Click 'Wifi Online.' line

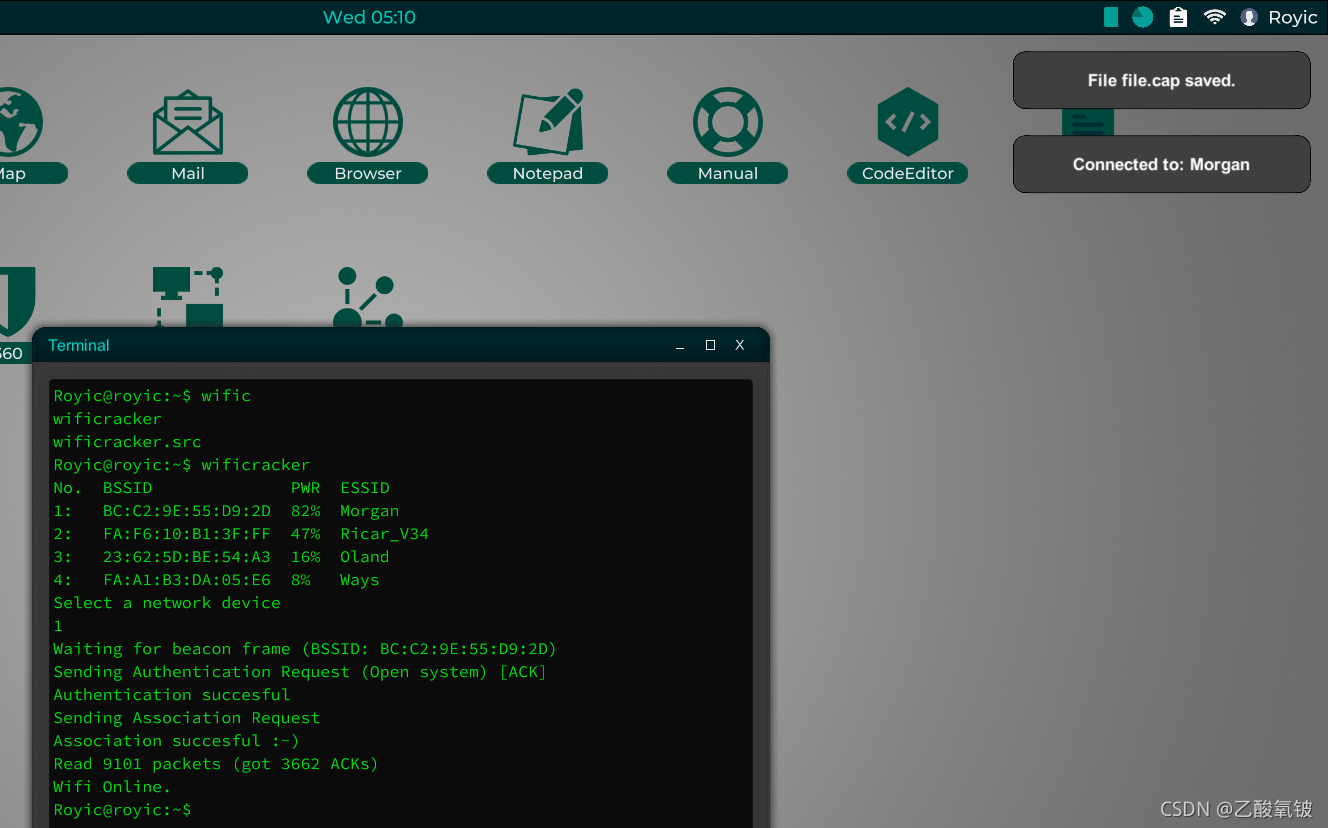(112, 787)
